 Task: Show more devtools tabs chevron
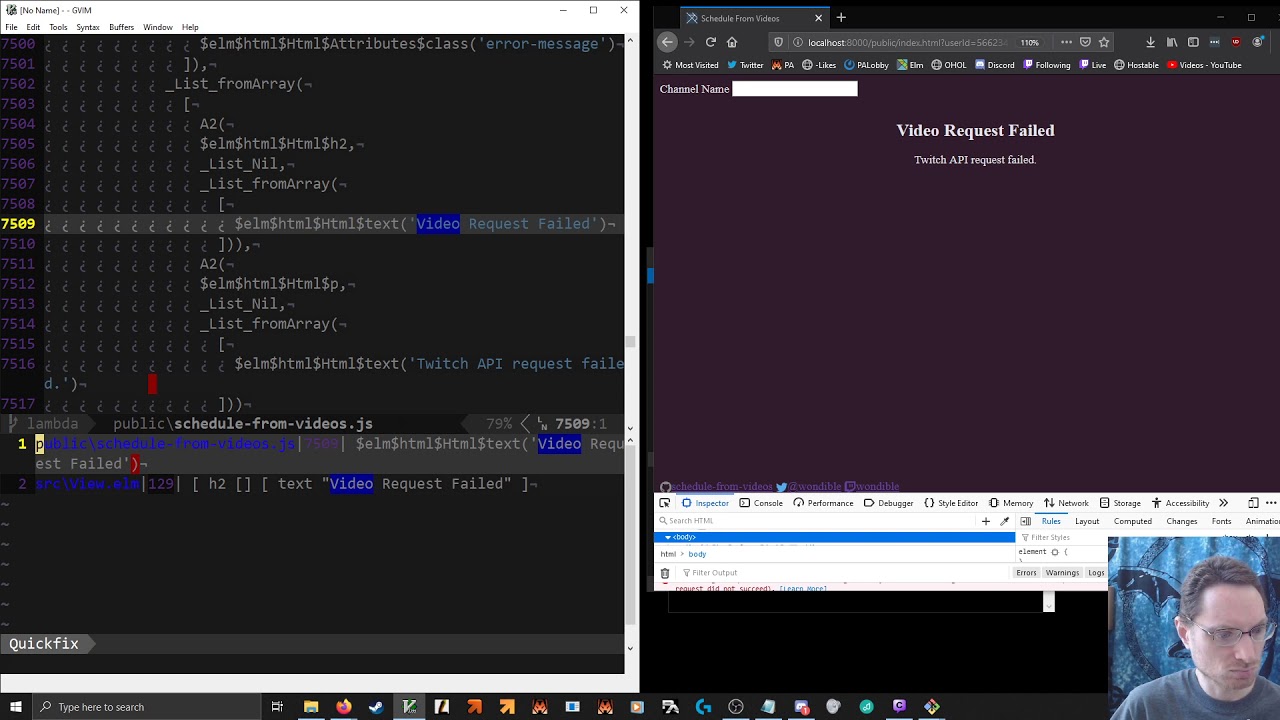coord(1223,503)
